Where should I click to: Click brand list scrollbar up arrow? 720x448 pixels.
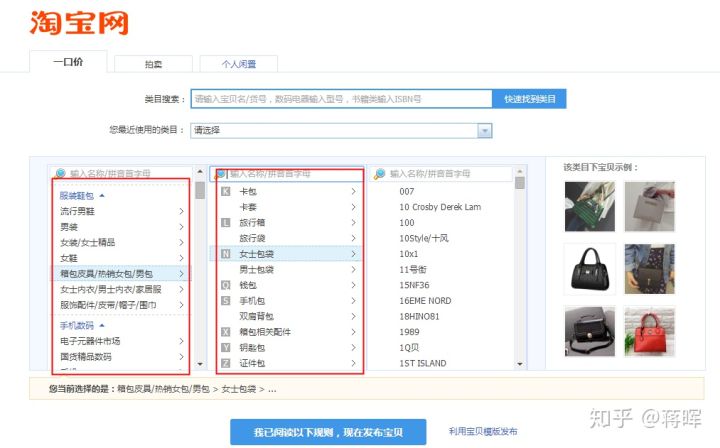pyautogui.click(x=520, y=172)
